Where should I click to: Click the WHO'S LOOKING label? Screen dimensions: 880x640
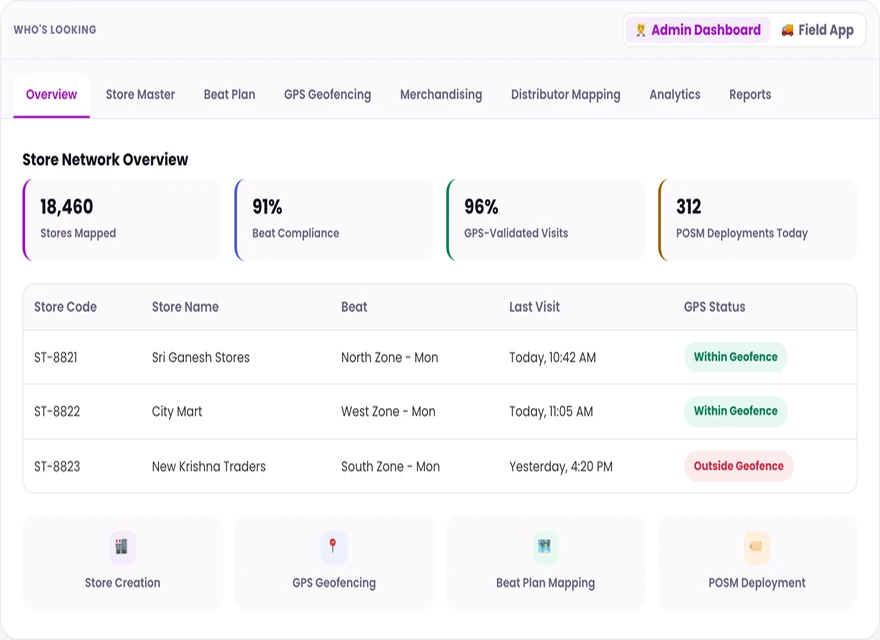click(55, 30)
